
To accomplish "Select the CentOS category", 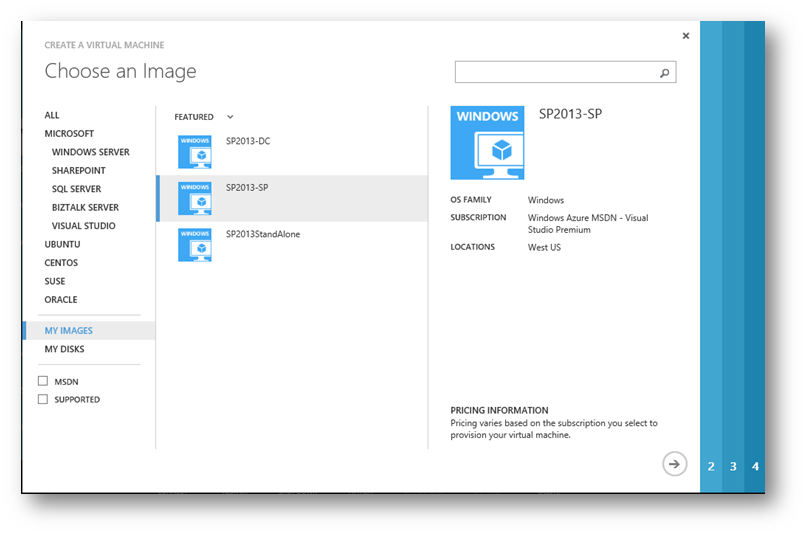I will [61, 263].
